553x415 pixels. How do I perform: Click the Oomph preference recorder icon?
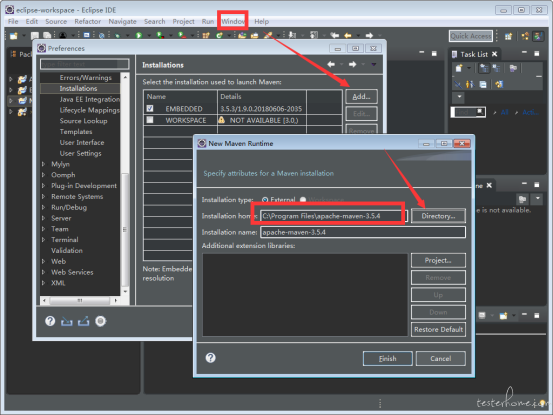coord(101,321)
